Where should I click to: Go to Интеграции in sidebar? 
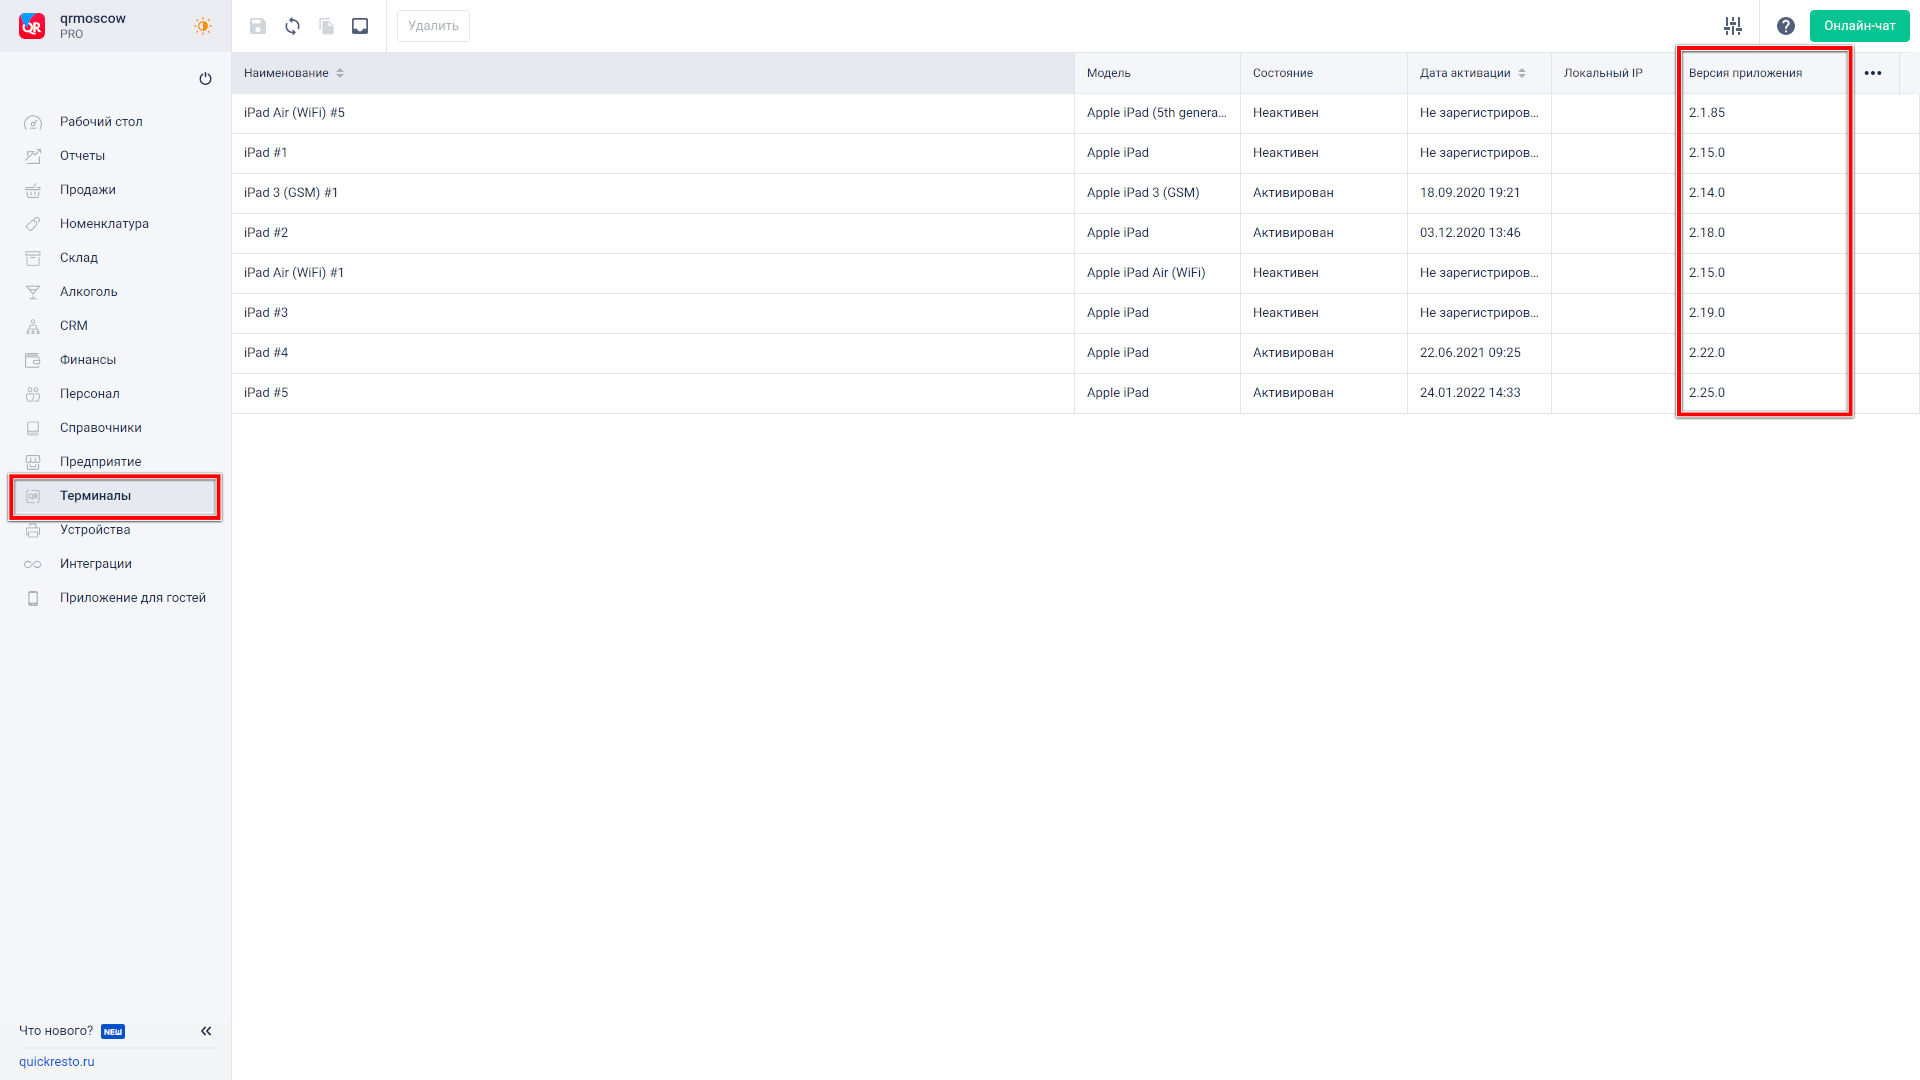pyautogui.click(x=96, y=564)
